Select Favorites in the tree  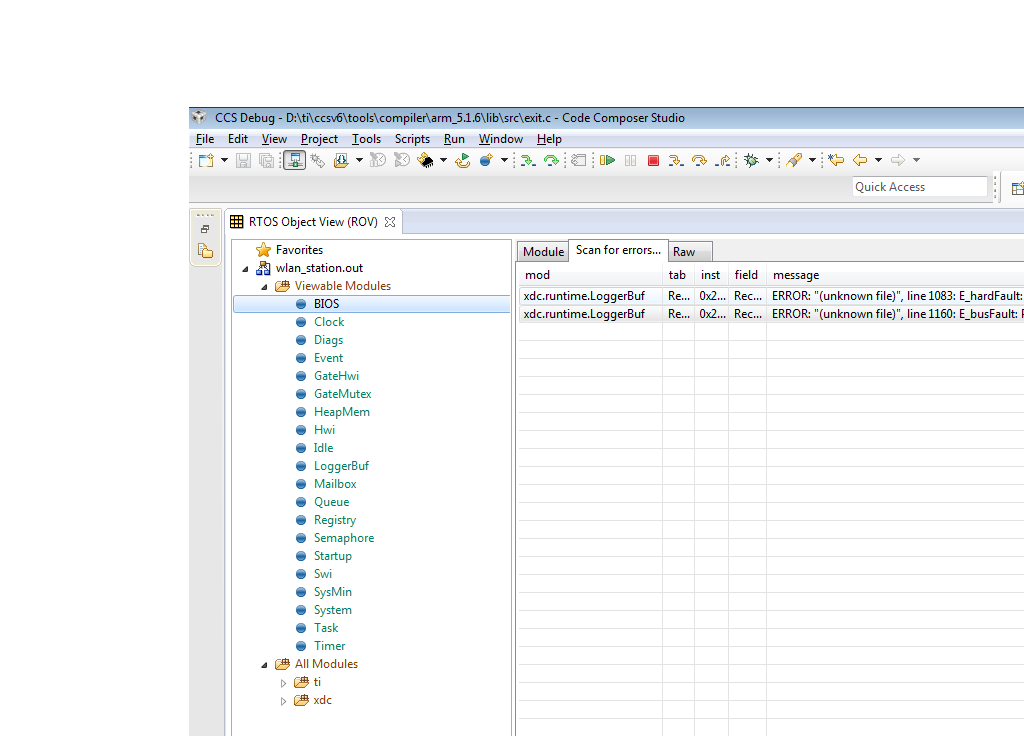(299, 249)
